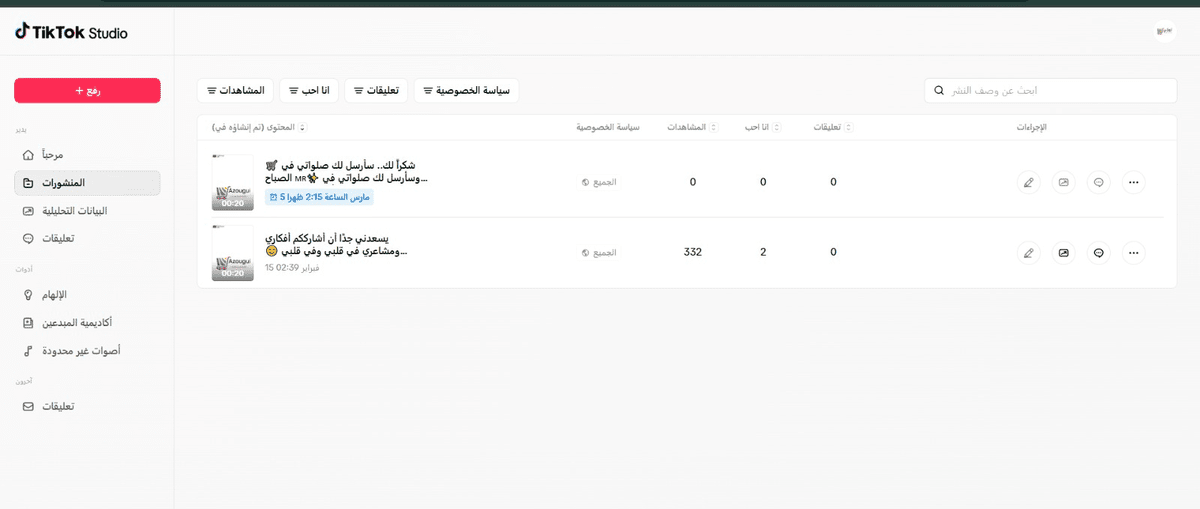Click the post title starting شكراً لك
The height and width of the screenshot is (509, 1200).
[347, 171]
